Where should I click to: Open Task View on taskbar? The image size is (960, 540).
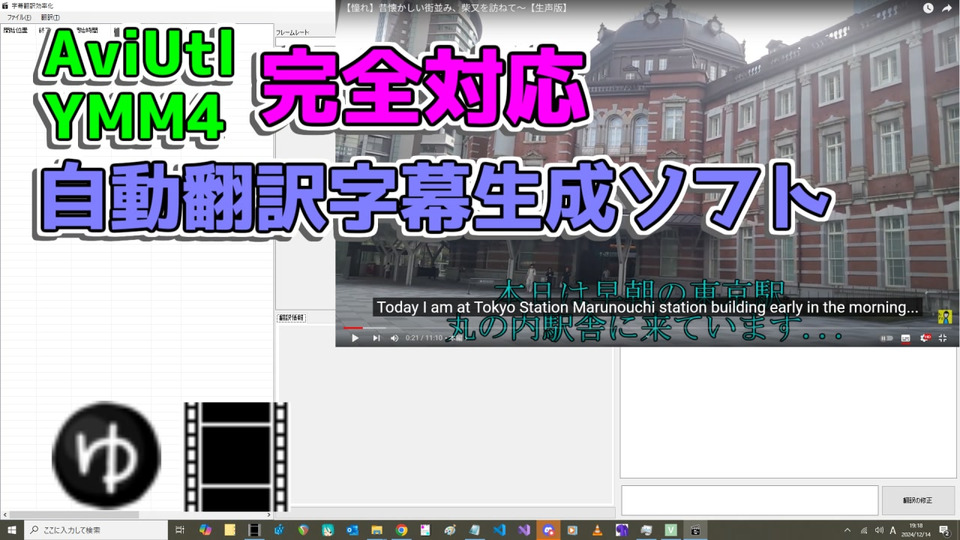point(180,530)
